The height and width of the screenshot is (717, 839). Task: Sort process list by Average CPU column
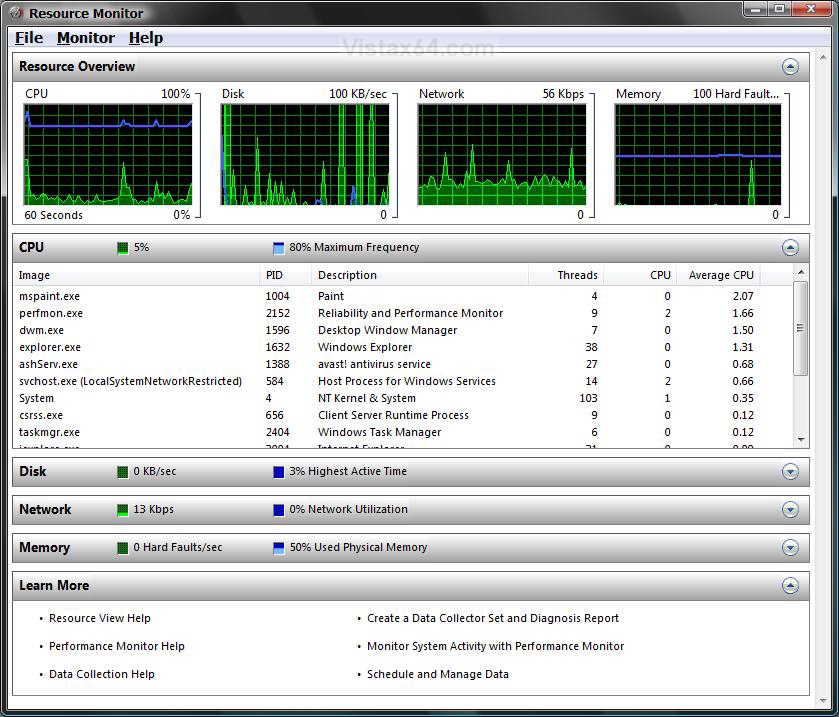(719, 275)
